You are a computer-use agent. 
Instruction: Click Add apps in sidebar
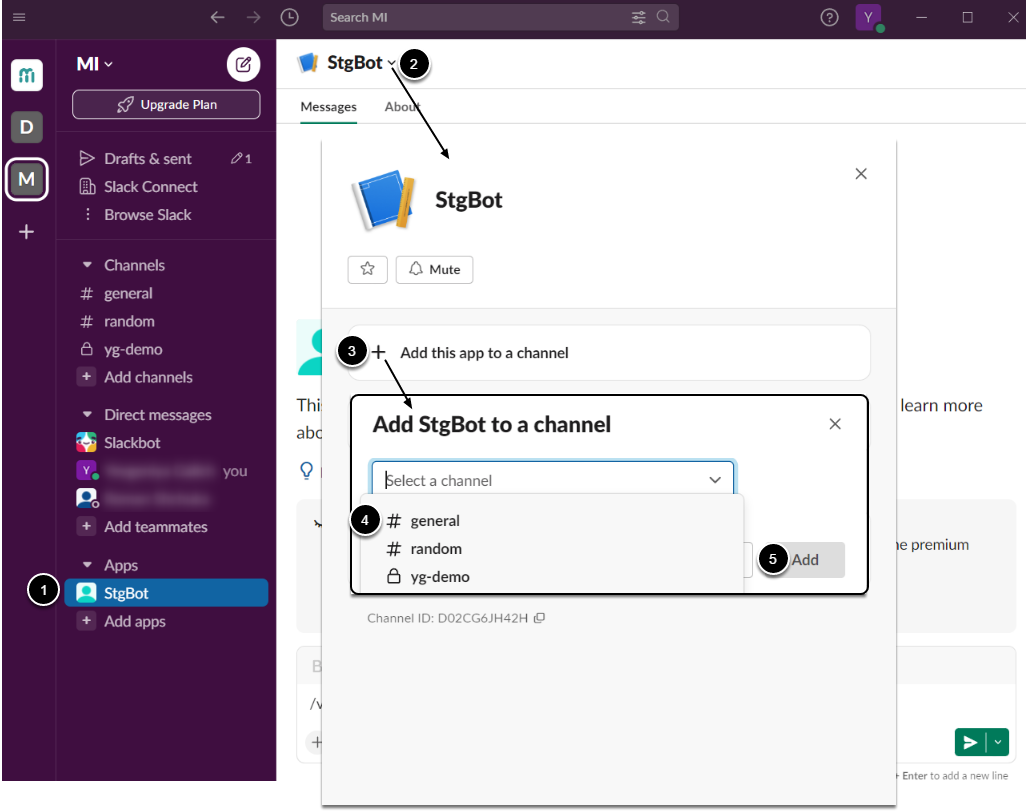point(166,621)
